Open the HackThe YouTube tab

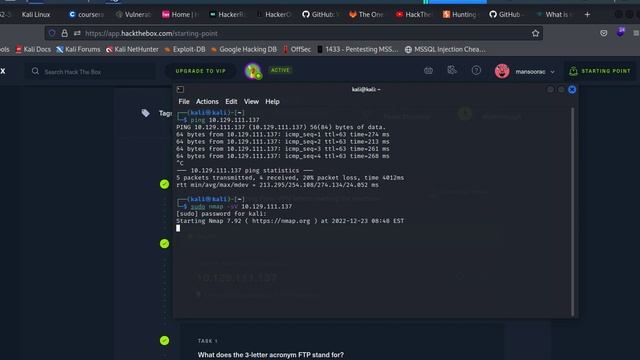click(x=413, y=14)
